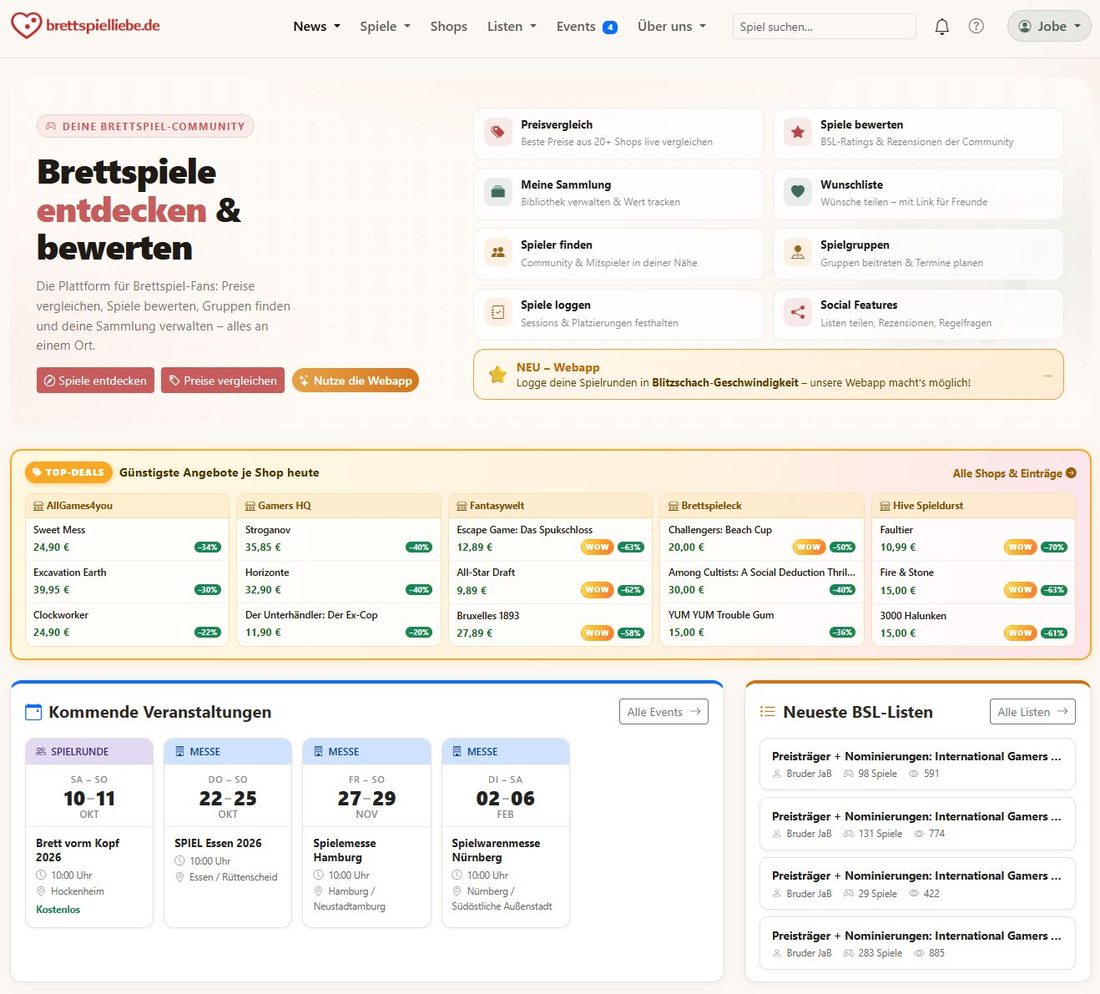Open the Spielwarenmesse Nürnberg event
The height and width of the screenshot is (994, 1100).
click(x=505, y=833)
